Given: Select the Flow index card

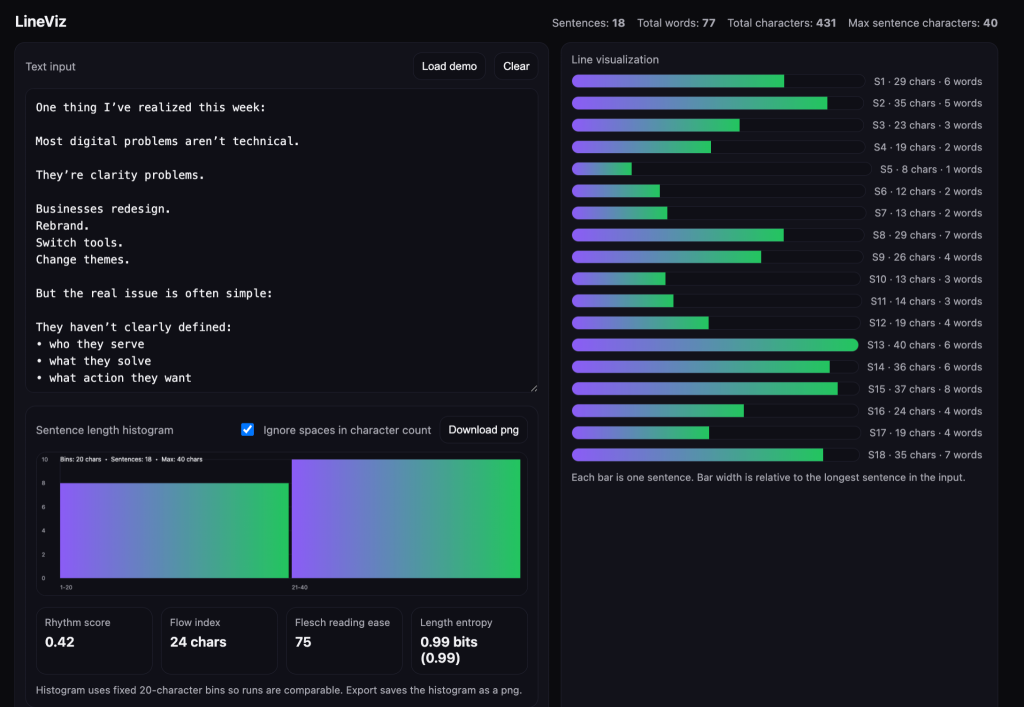Looking at the screenshot, I should 219,640.
